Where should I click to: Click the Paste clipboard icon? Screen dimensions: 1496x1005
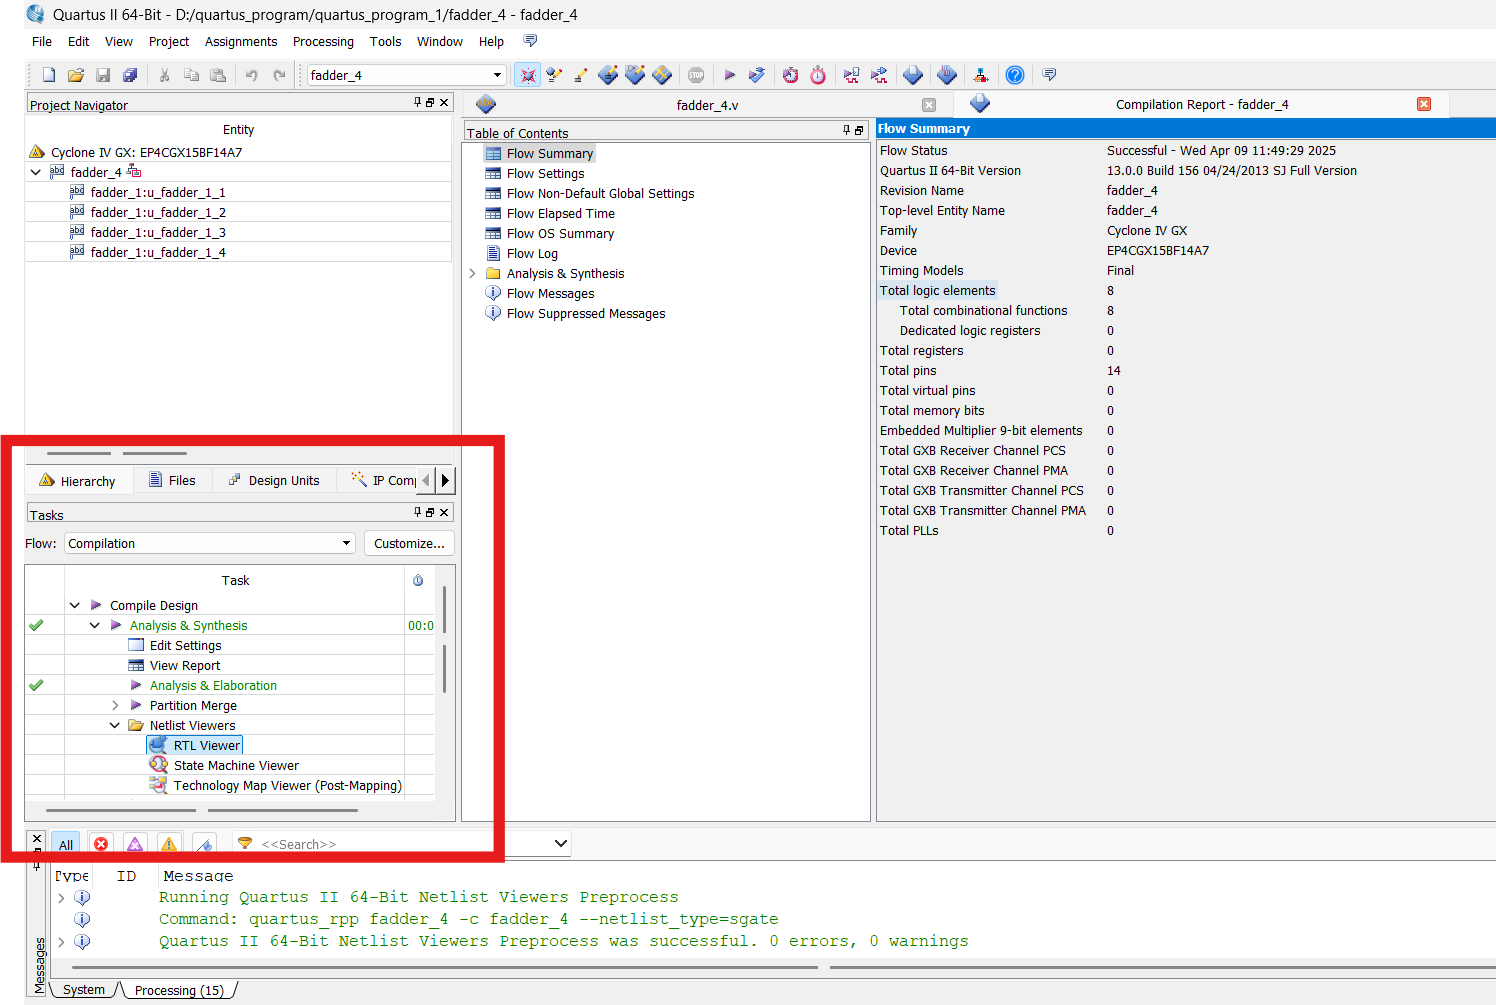[x=218, y=75]
